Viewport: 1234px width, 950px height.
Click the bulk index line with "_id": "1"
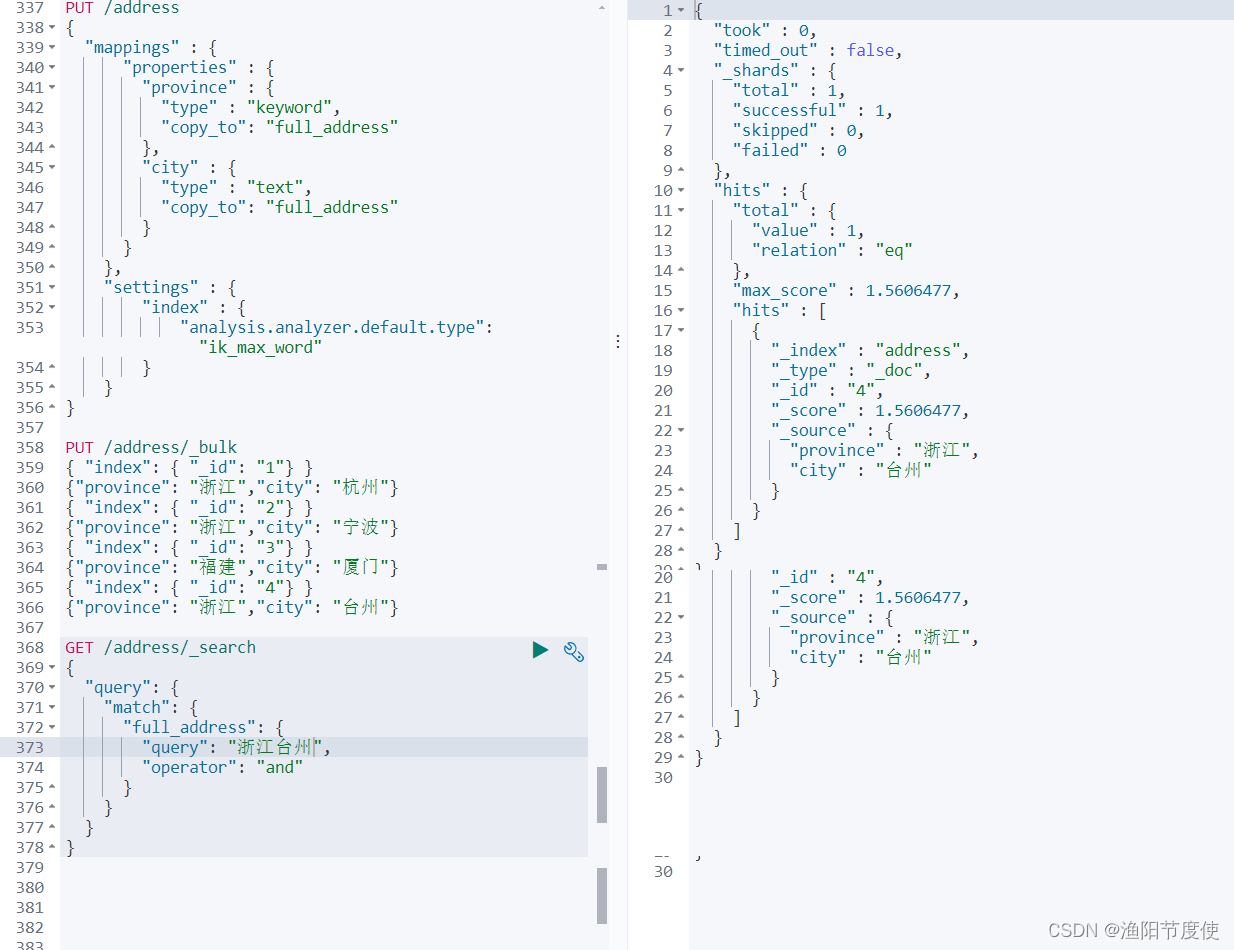(189, 468)
